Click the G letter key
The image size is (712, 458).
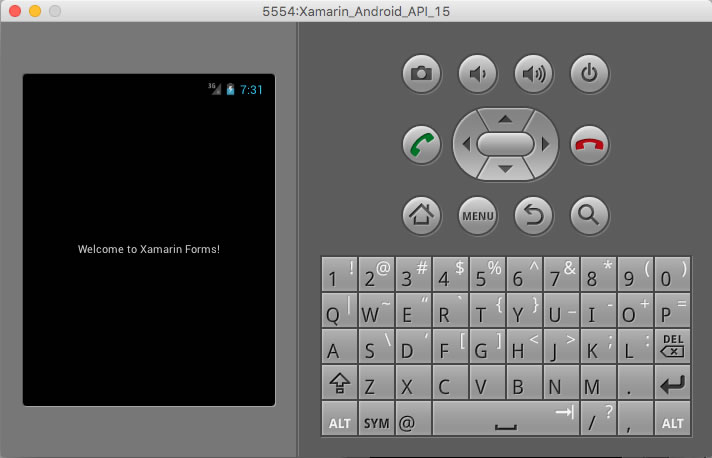[487, 346]
